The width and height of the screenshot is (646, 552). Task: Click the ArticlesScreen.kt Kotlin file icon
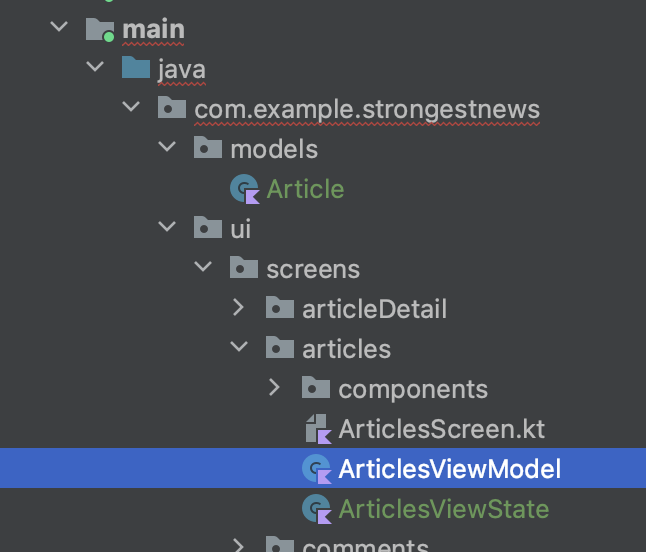pos(318,429)
